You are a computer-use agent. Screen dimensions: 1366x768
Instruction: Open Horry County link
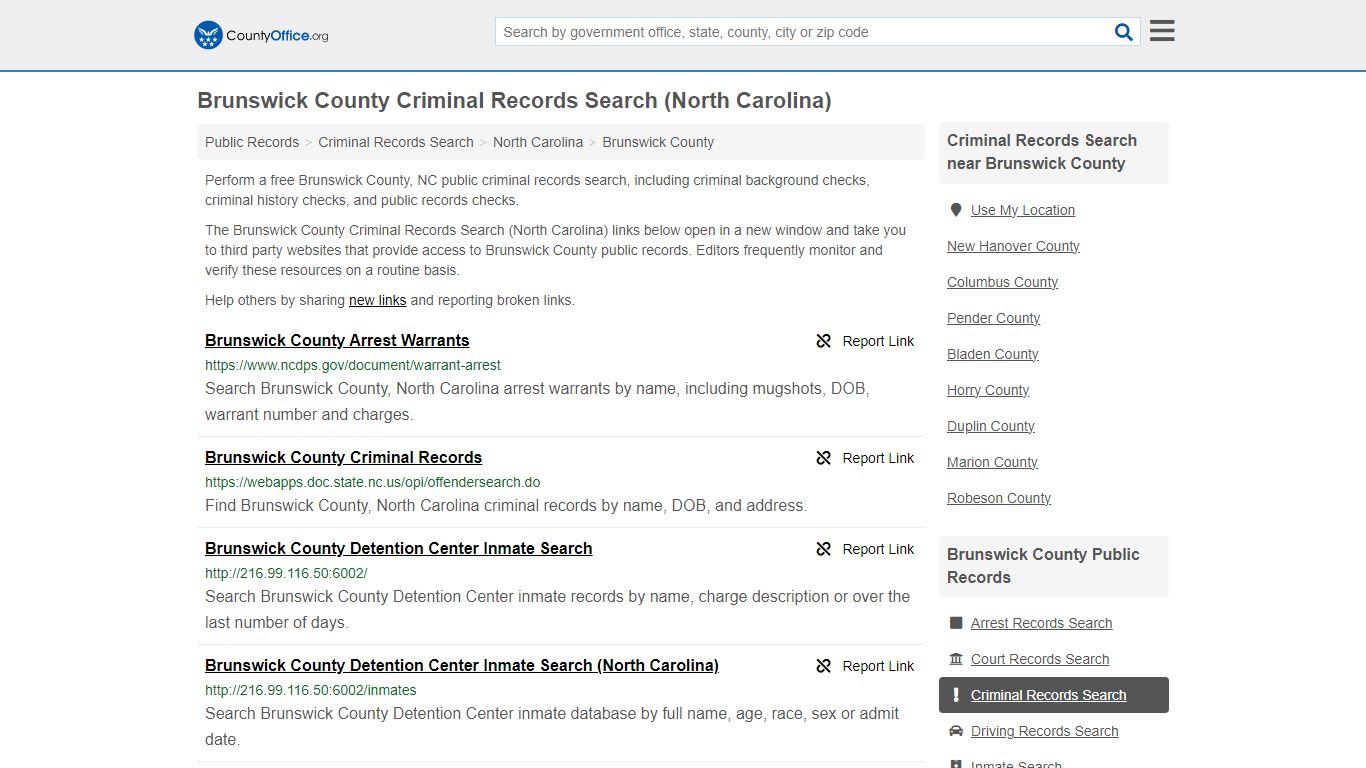(x=988, y=390)
